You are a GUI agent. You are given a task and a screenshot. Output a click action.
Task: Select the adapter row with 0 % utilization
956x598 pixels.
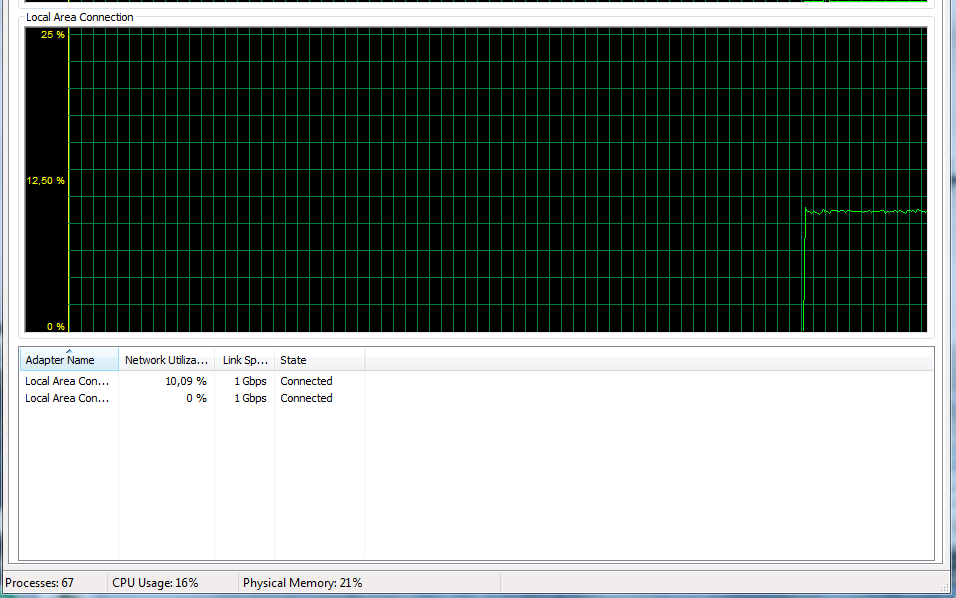point(192,398)
